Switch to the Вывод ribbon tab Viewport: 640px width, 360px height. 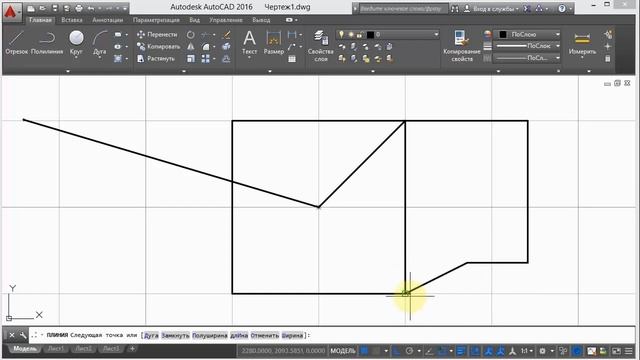click(x=261, y=20)
